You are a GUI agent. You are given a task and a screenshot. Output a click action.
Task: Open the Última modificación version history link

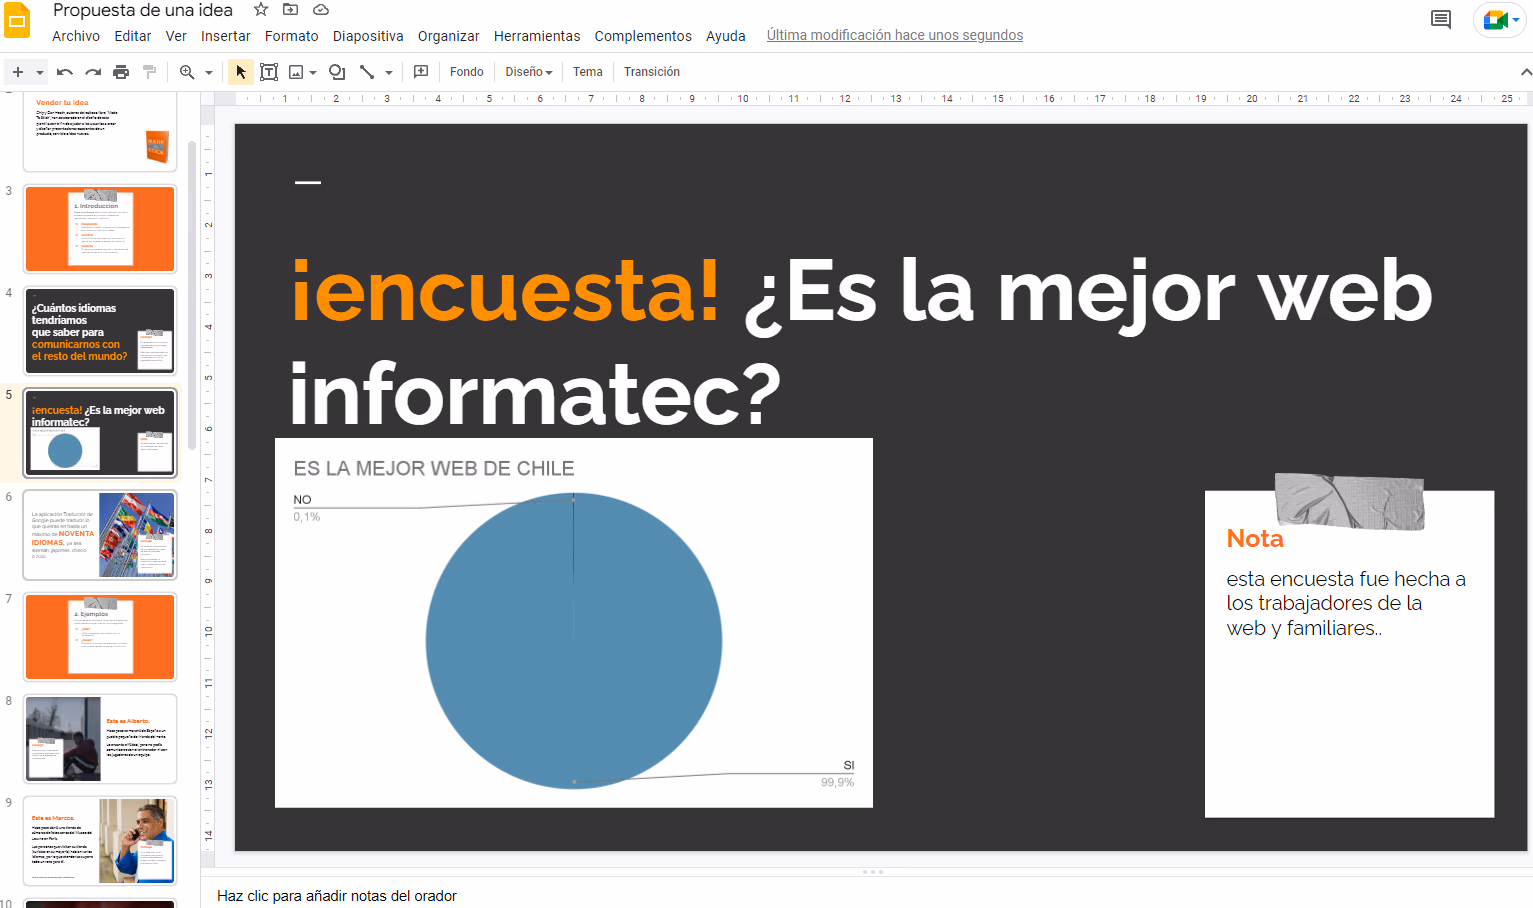(x=895, y=35)
